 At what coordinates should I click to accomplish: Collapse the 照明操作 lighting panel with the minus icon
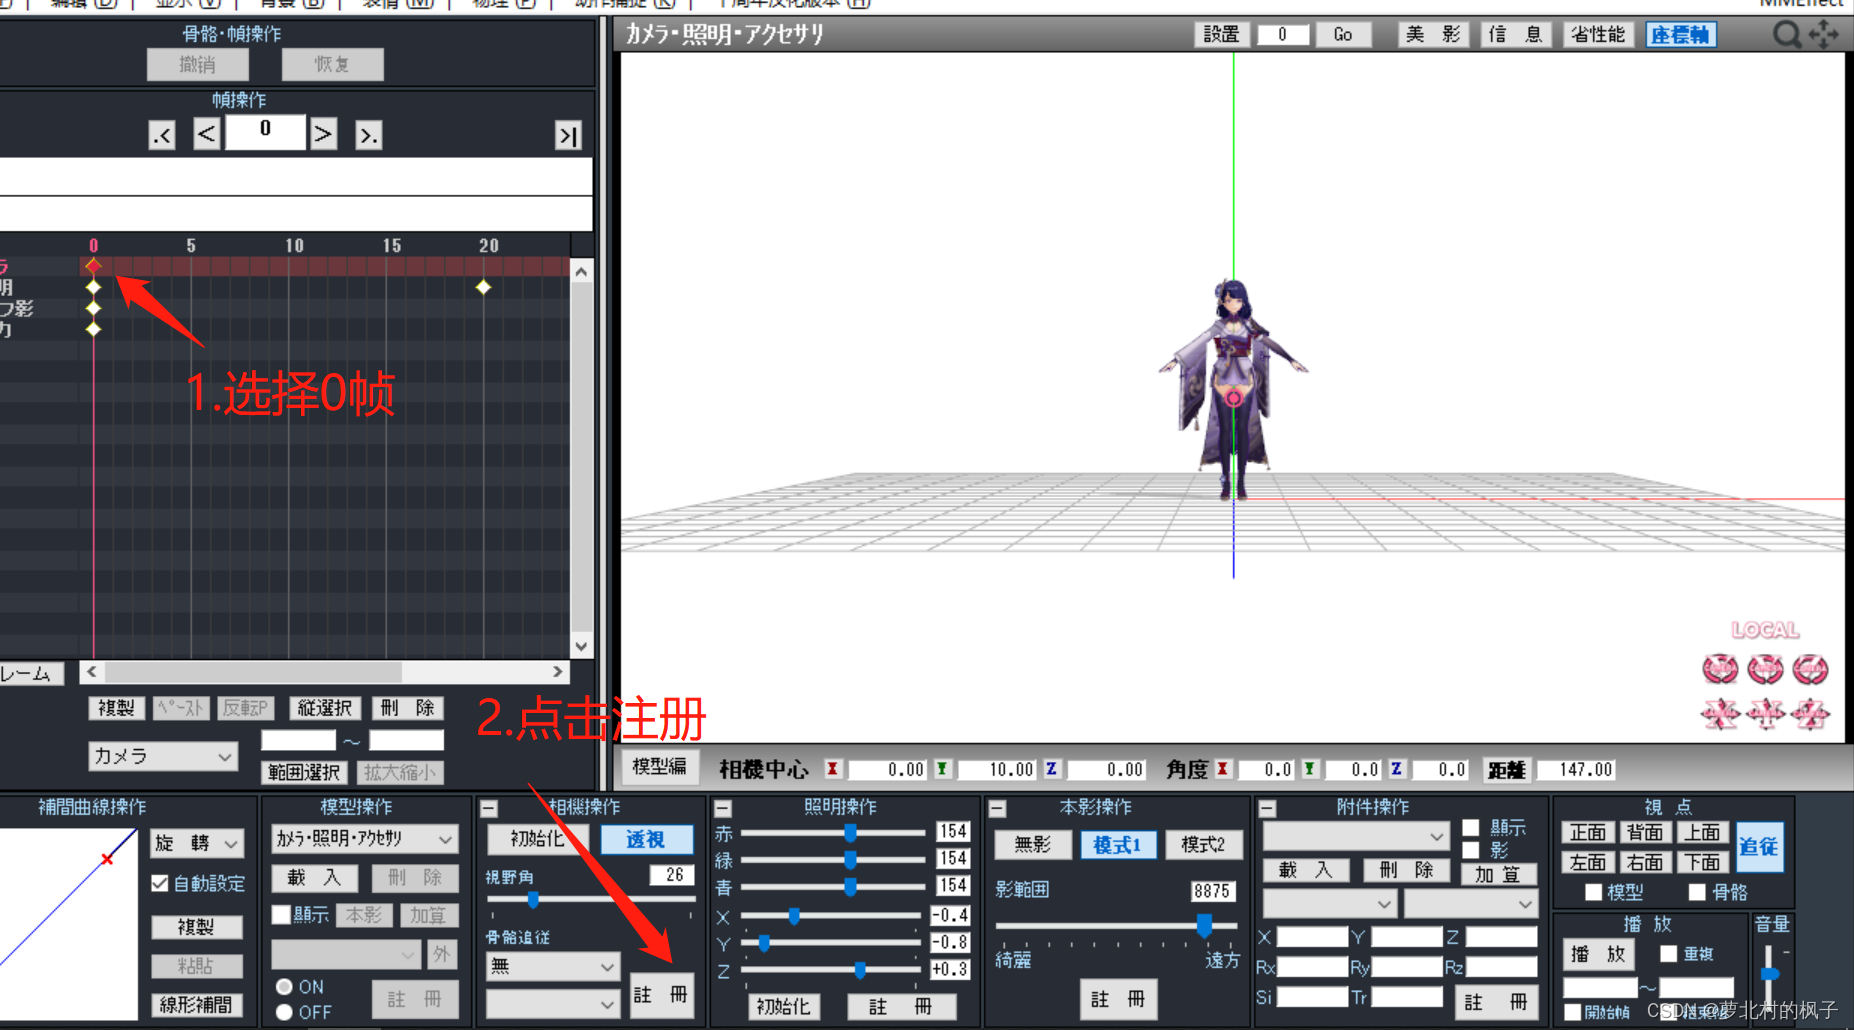(x=723, y=808)
